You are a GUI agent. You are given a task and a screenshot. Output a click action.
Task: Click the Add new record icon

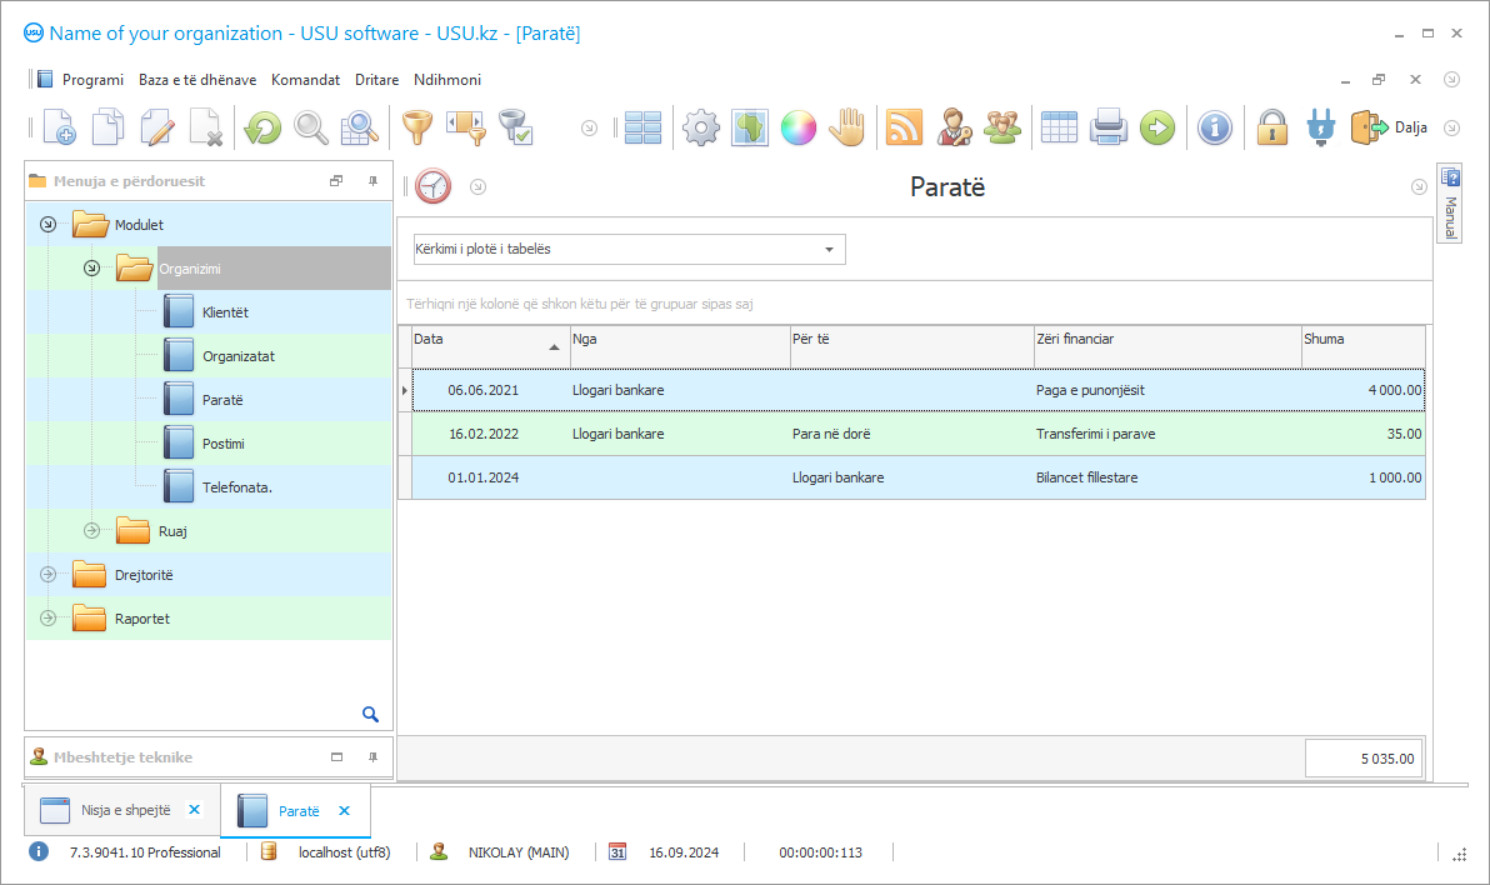click(x=59, y=128)
